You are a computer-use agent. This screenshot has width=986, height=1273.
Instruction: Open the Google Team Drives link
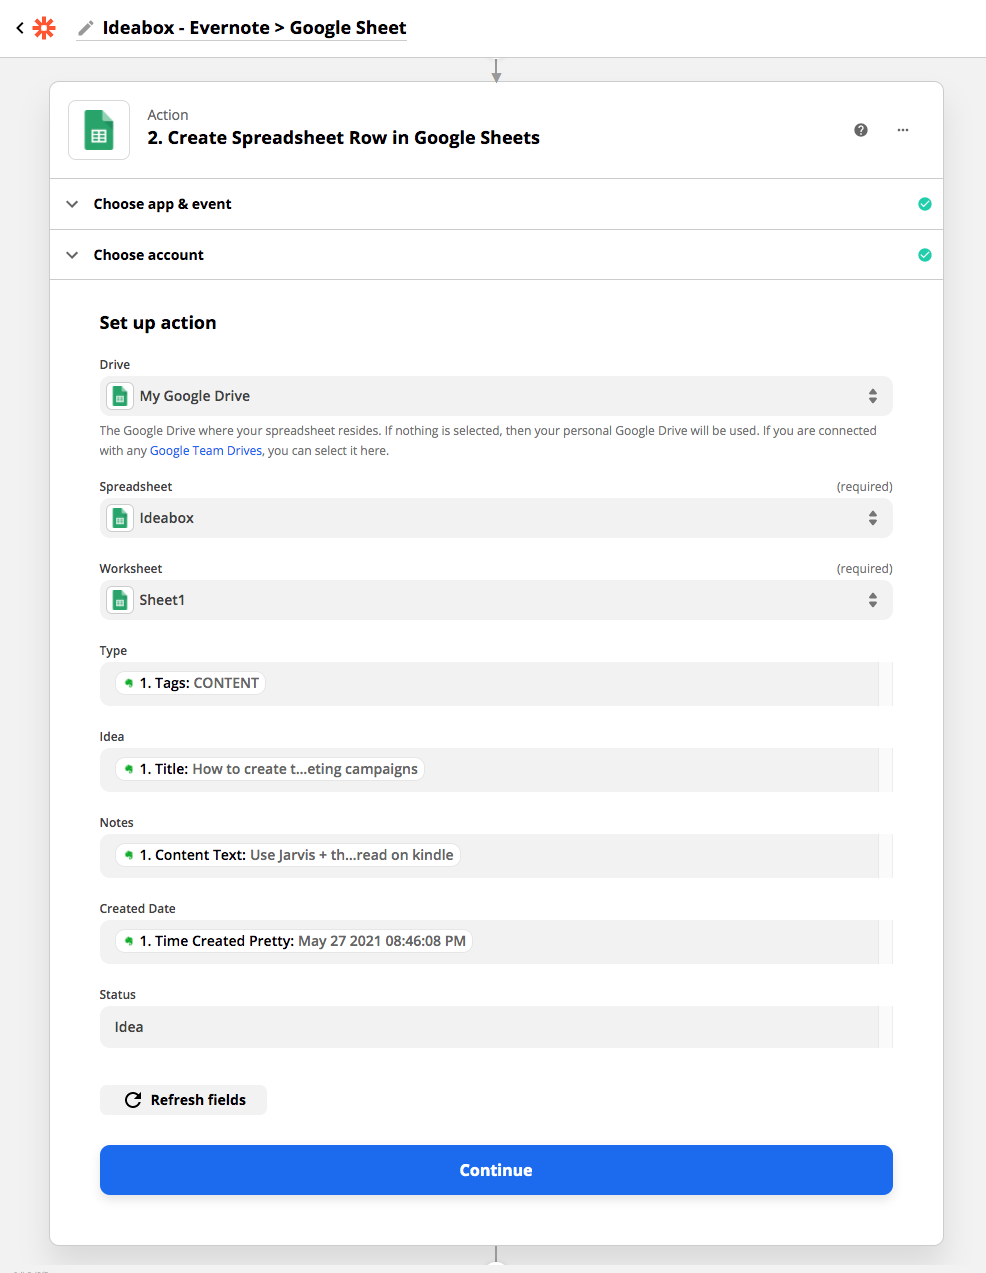[206, 451]
